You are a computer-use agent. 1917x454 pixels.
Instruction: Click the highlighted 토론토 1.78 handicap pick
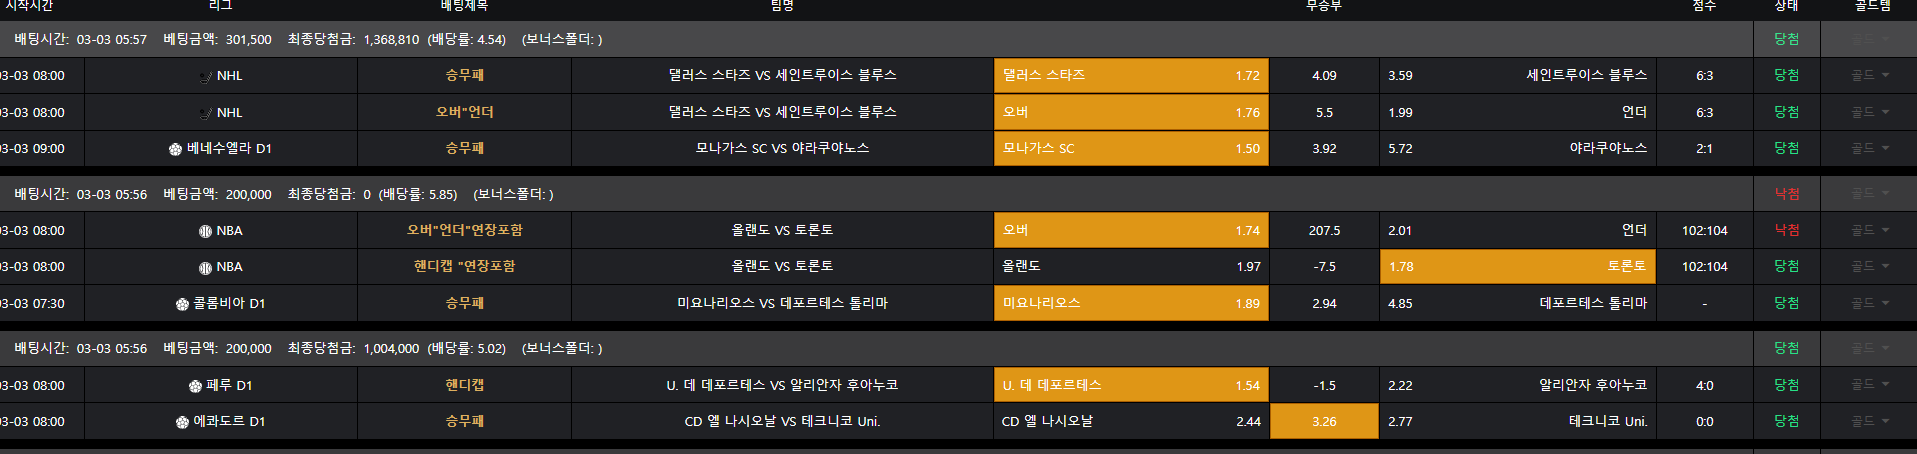(1517, 266)
